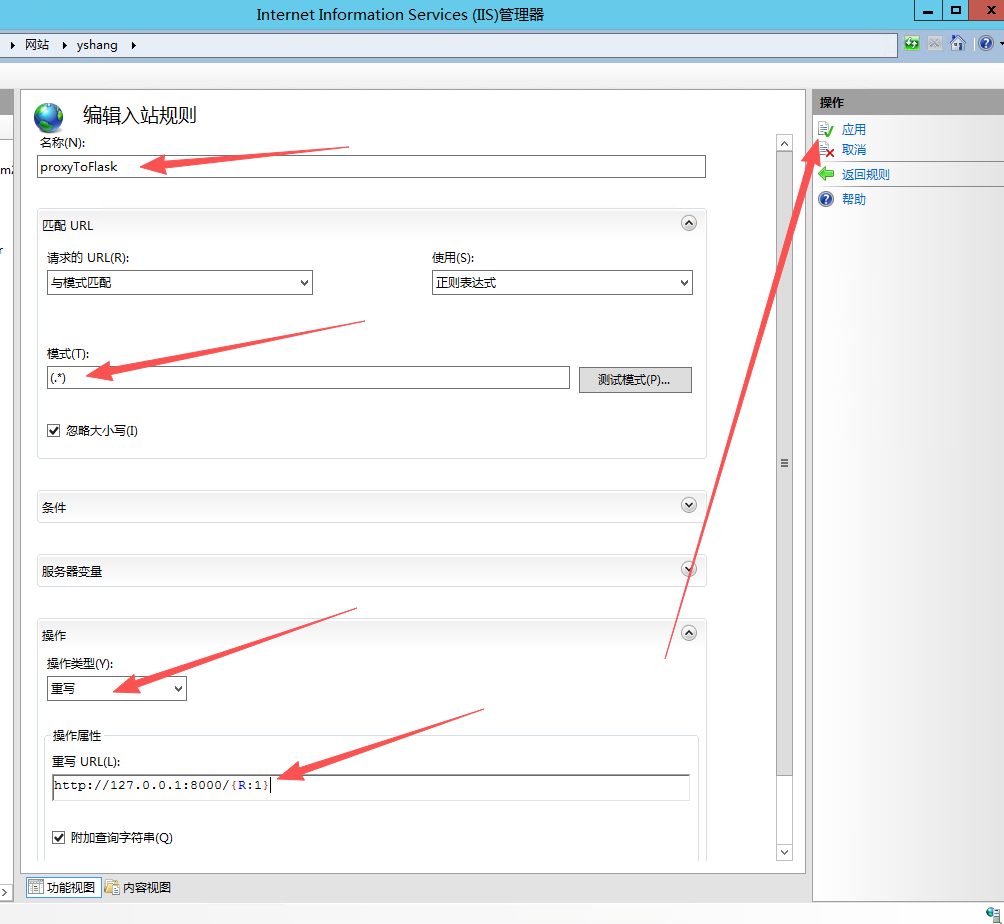Click the 重写 URL input field
The image size is (1004, 924).
tap(371, 787)
